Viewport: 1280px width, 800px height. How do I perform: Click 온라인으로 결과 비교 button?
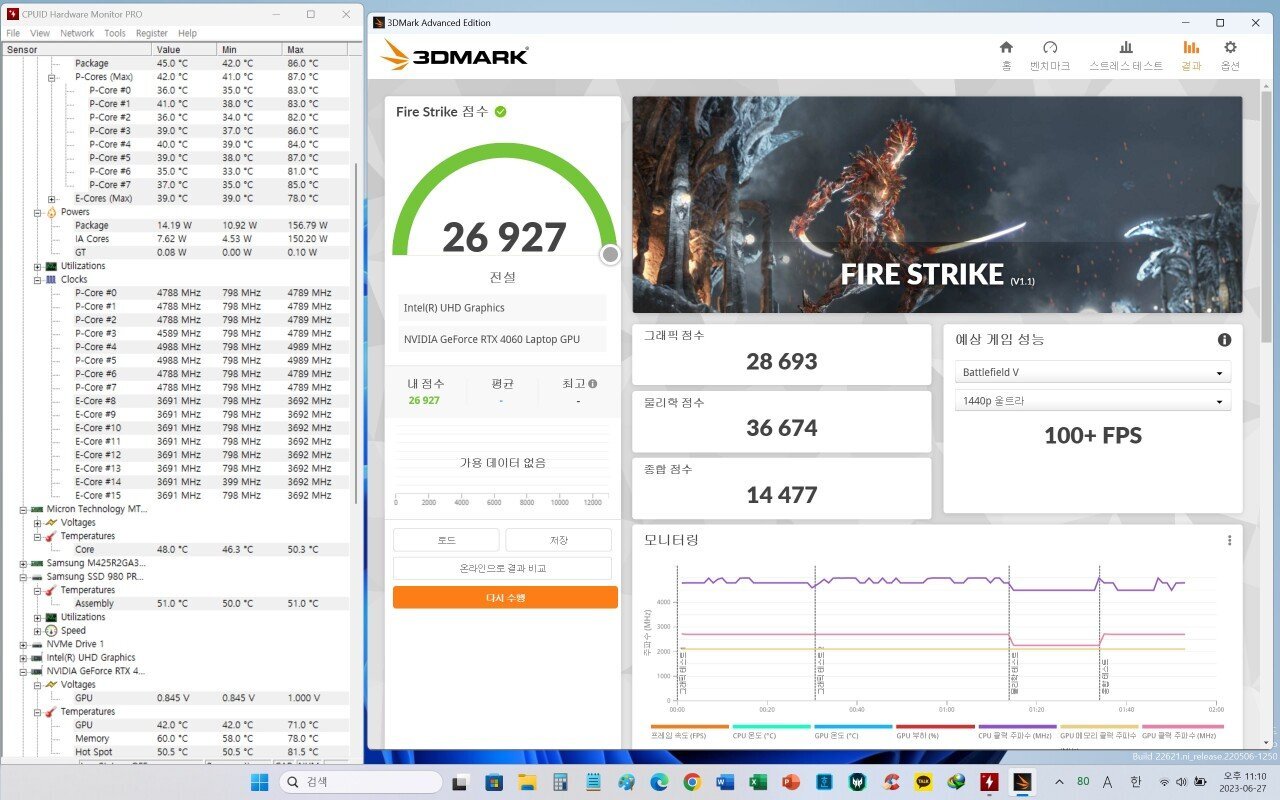502,568
